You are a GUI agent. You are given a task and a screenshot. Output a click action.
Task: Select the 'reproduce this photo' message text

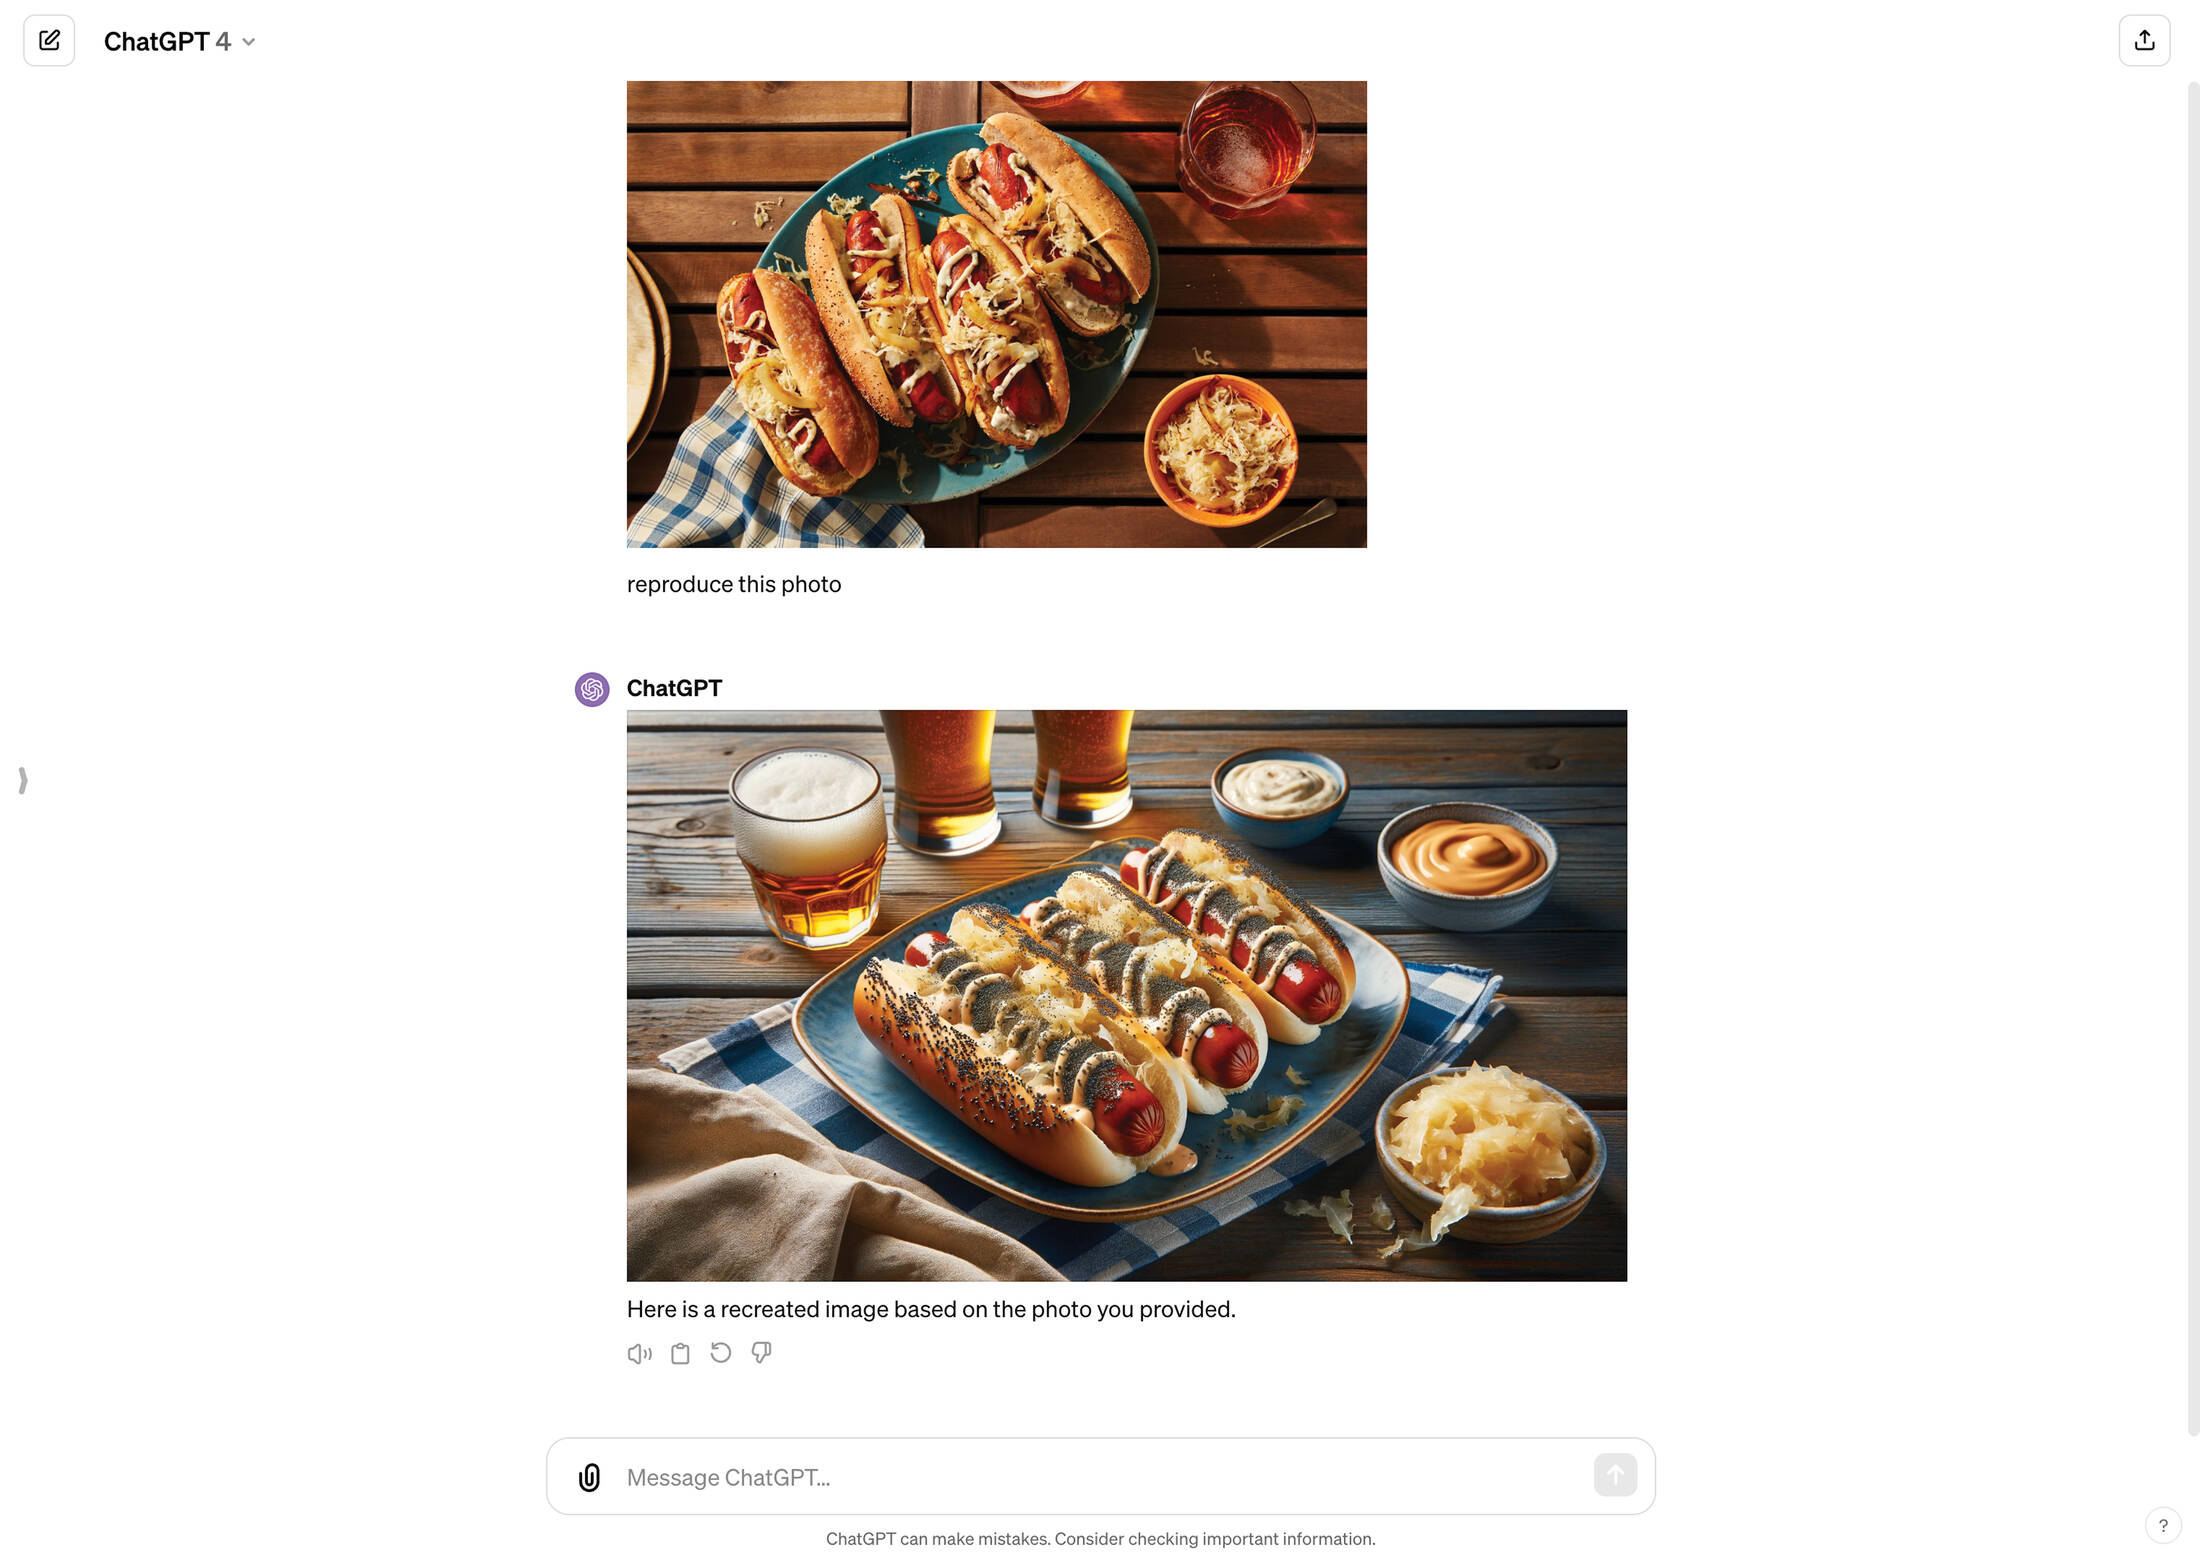734,584
